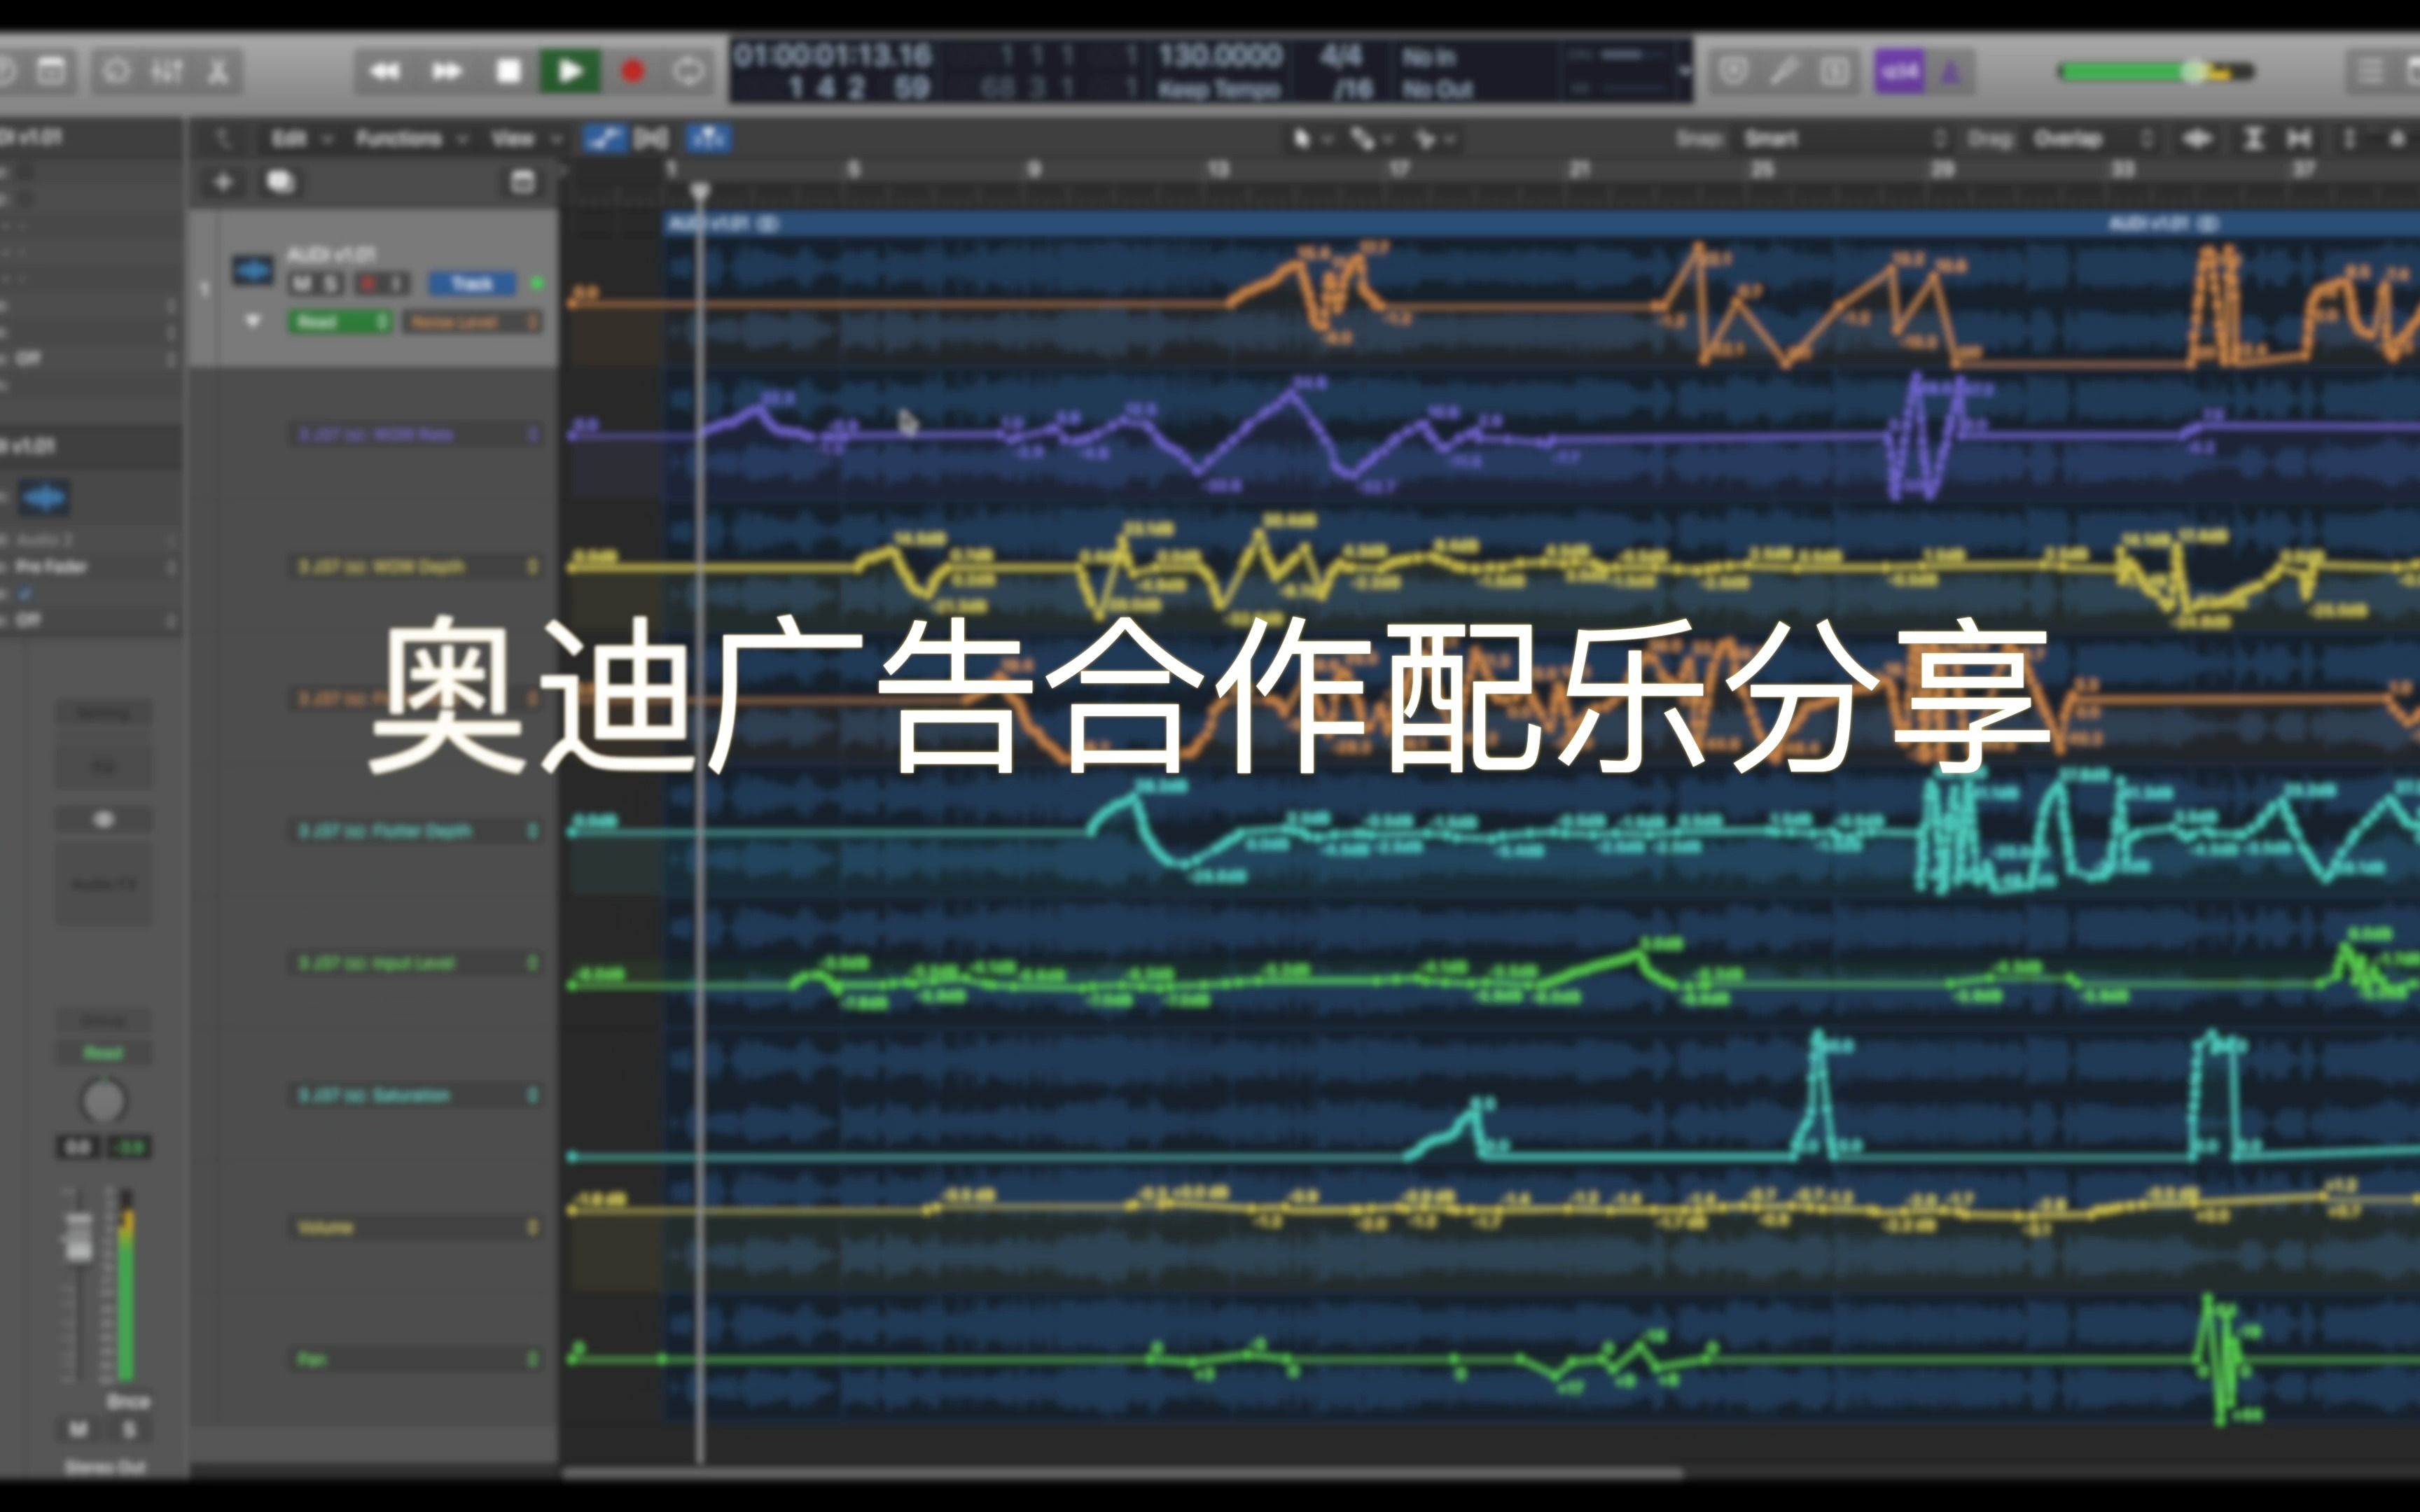
Task: Open the Mixer icon in control bar
Action: (x=167, y=71)
